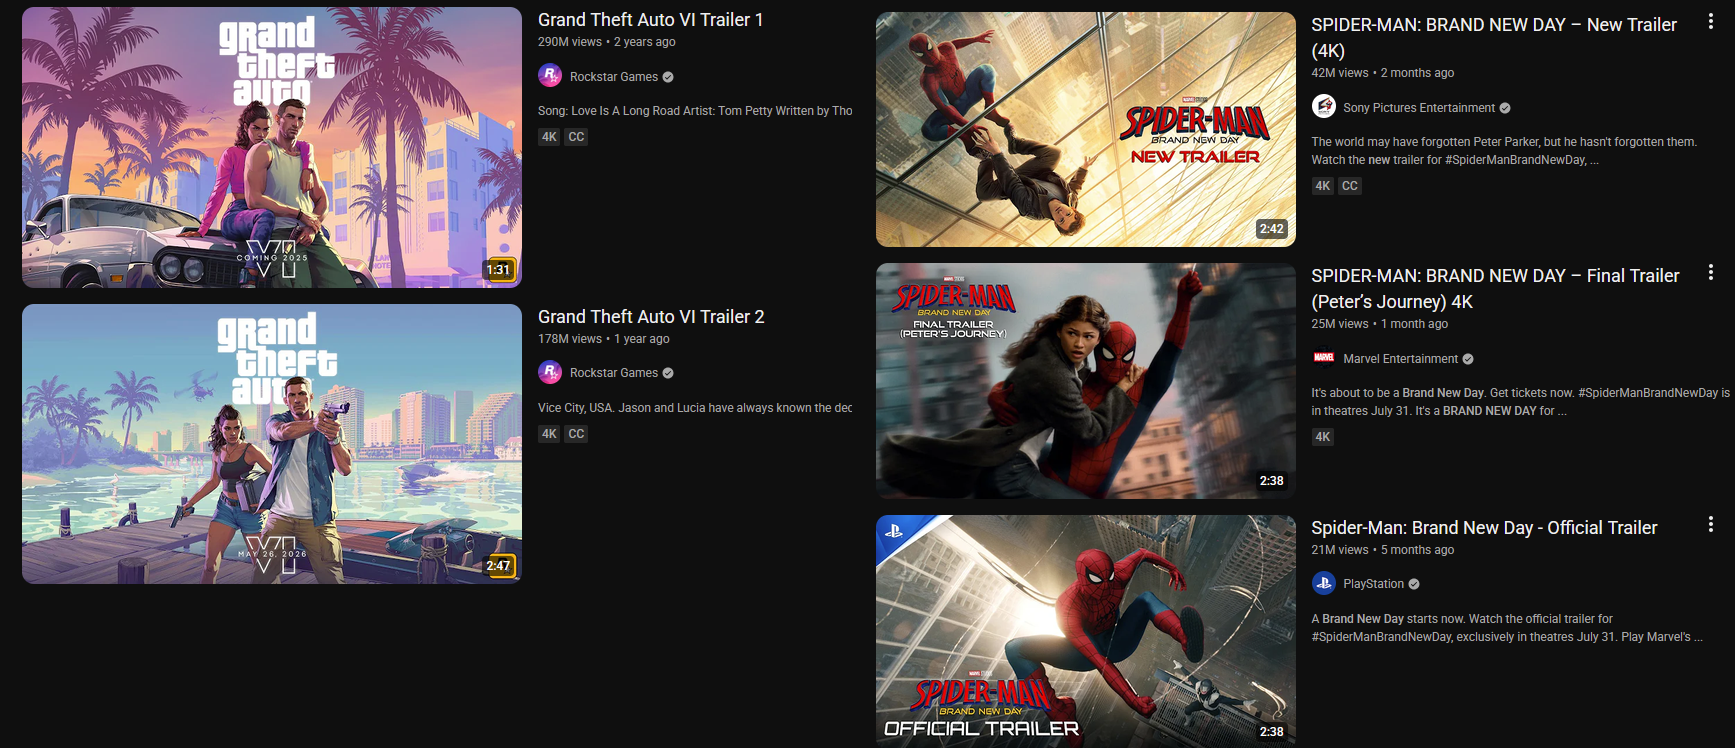The width and height of the screenshot is (1735, 748).
Task: Click the 4K badge under GTA VI Trailer 1
Action: click(x=549, y=137)
